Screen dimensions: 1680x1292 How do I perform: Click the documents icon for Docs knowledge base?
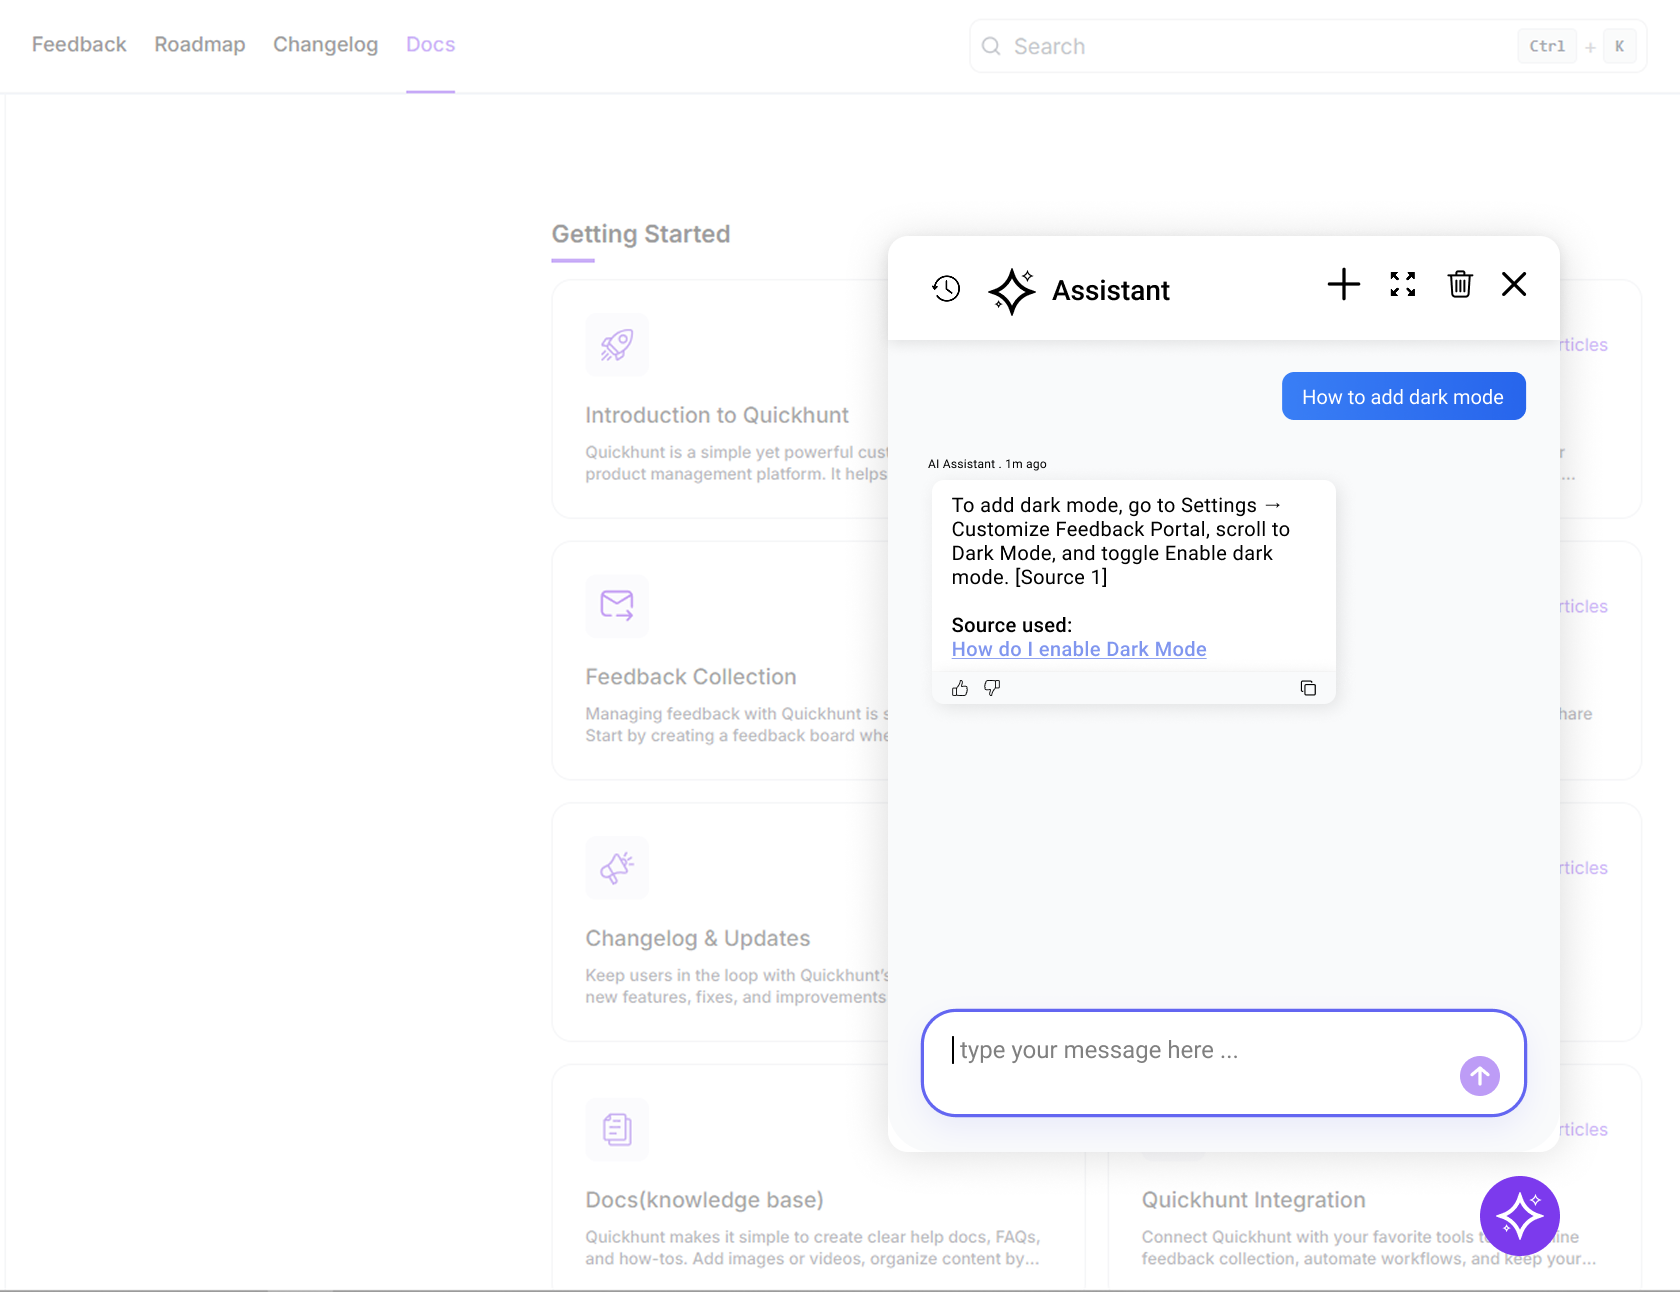click(617, 1130)
